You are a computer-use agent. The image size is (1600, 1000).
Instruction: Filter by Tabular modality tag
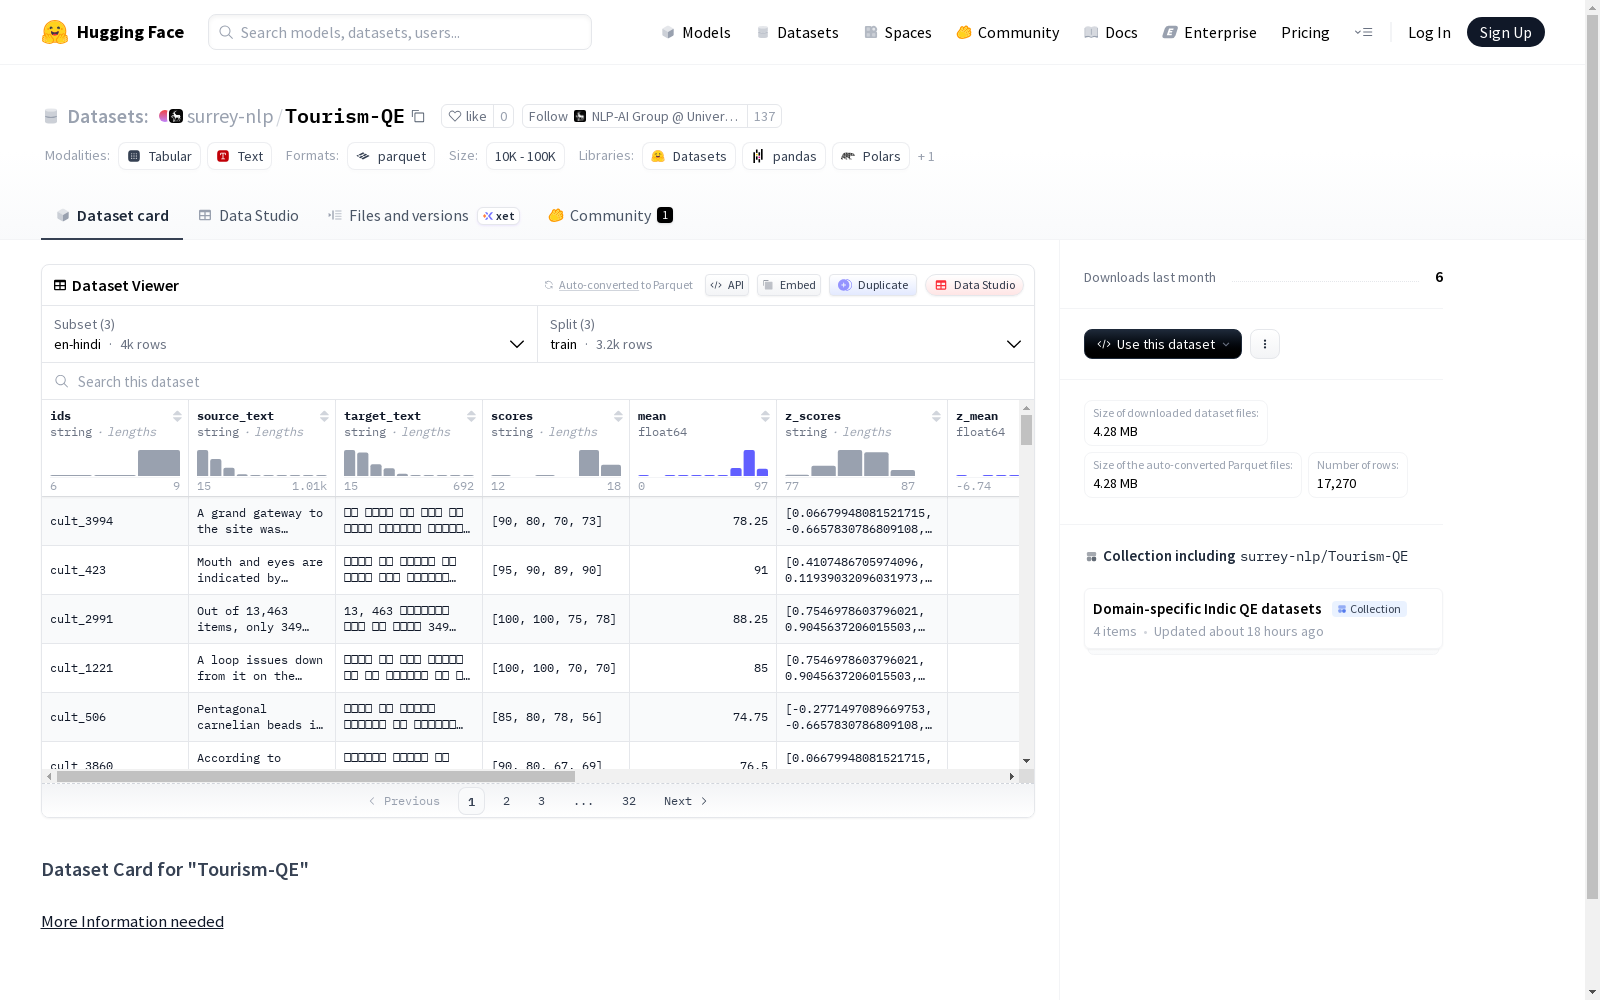click(160, 156)
